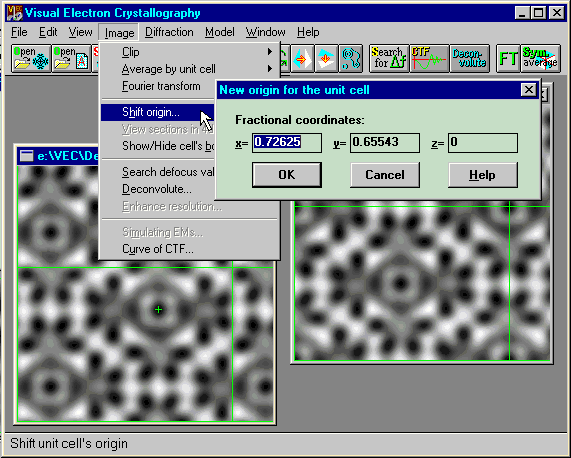This screenshot has width=571, height=458.
Task: Minimize the Visual Electron Crystallography window
Action: (522, 13)
